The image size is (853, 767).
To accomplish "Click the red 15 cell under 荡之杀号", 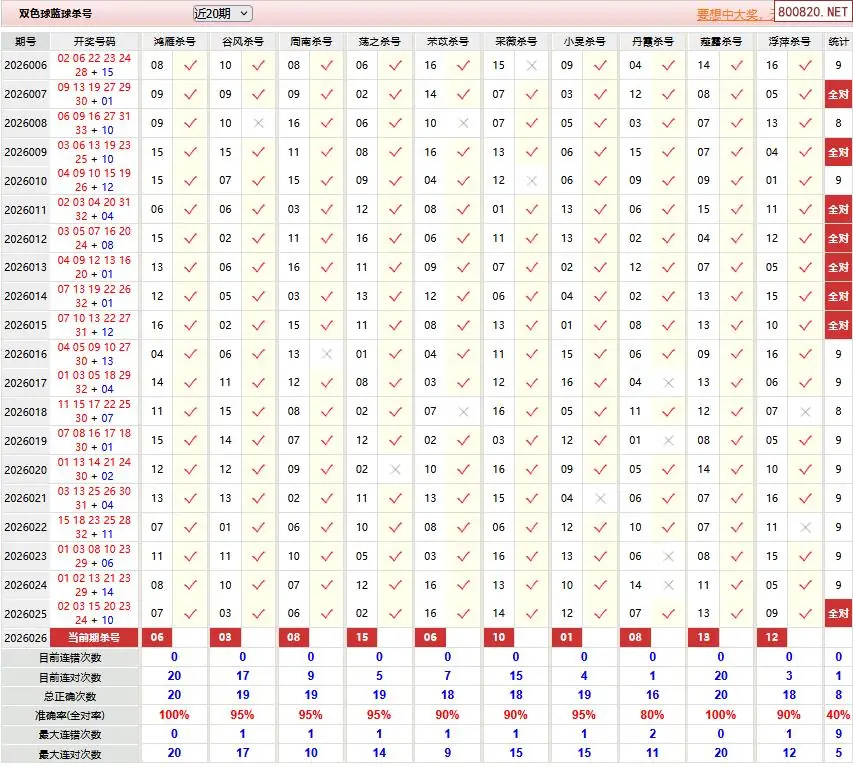I will pos(362,638).
